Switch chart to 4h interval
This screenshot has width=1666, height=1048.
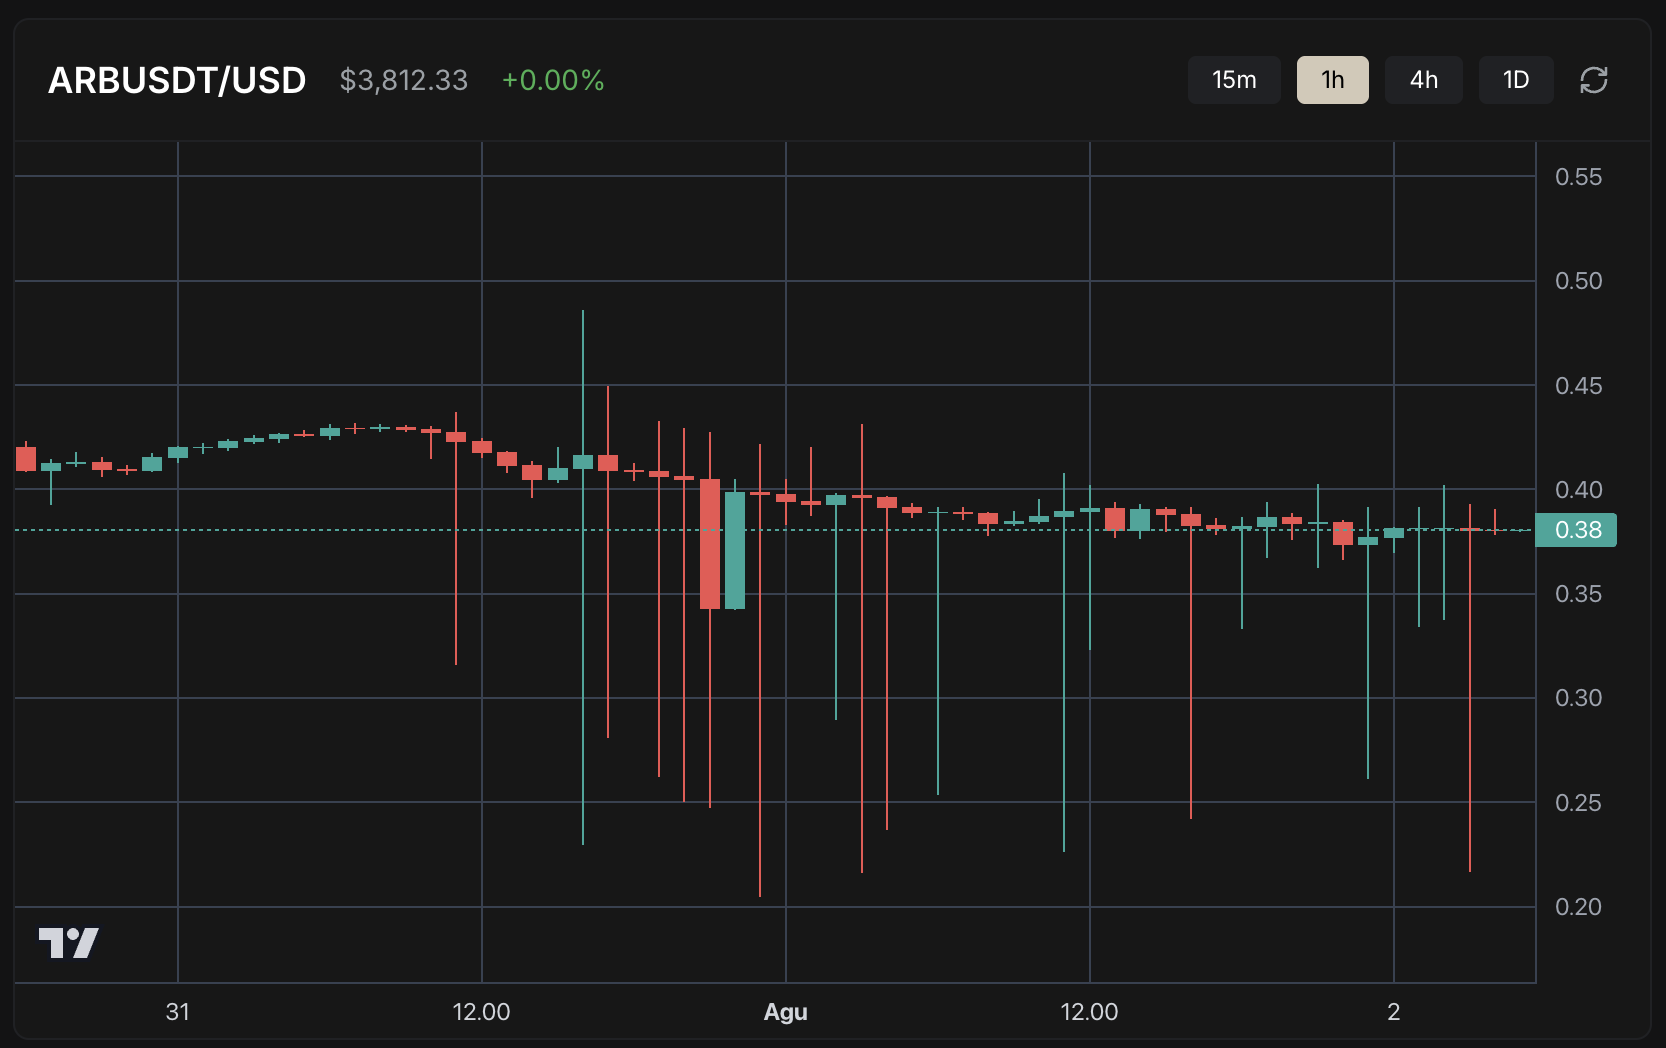click(1424, 80)
